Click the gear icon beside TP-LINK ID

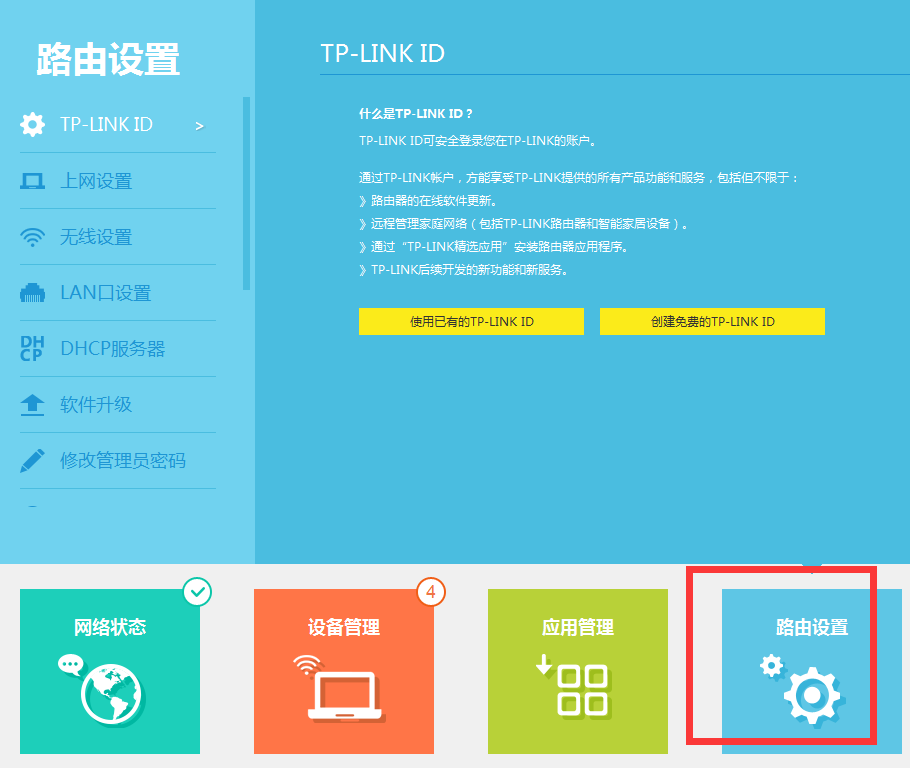[x=33, y=124]
